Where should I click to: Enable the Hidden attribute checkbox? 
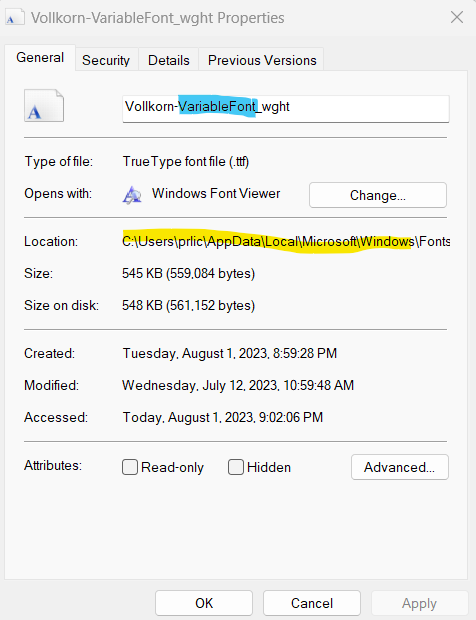(236, 467)
